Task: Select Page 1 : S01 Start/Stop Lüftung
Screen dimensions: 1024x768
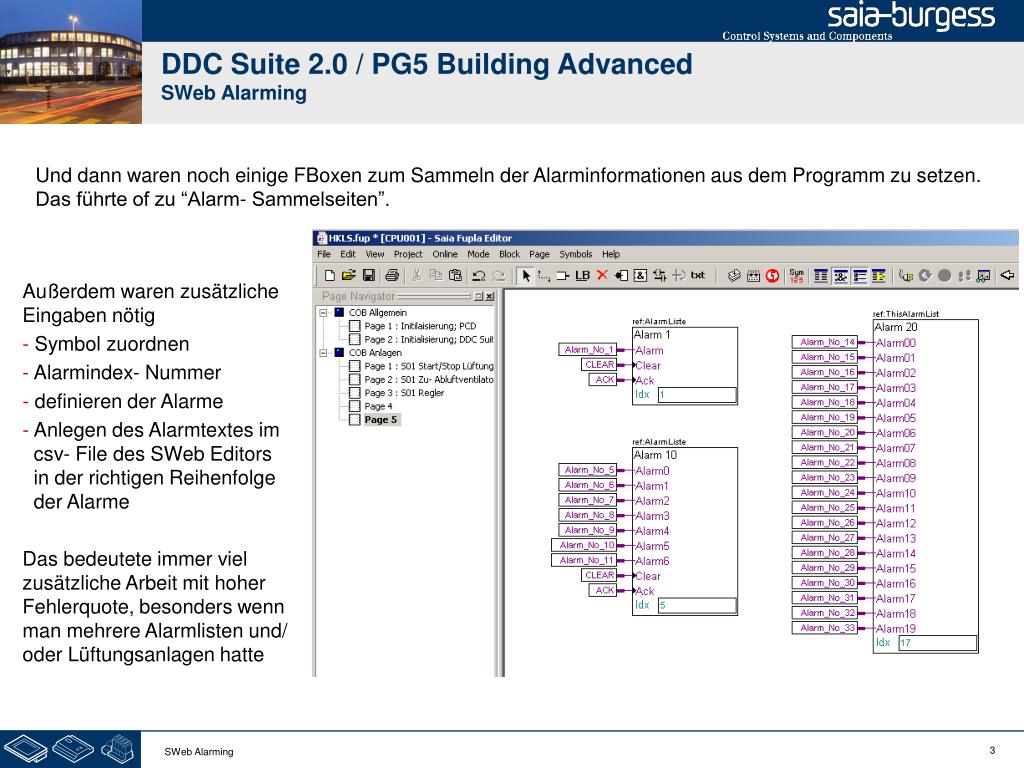Action: [428, 366]
